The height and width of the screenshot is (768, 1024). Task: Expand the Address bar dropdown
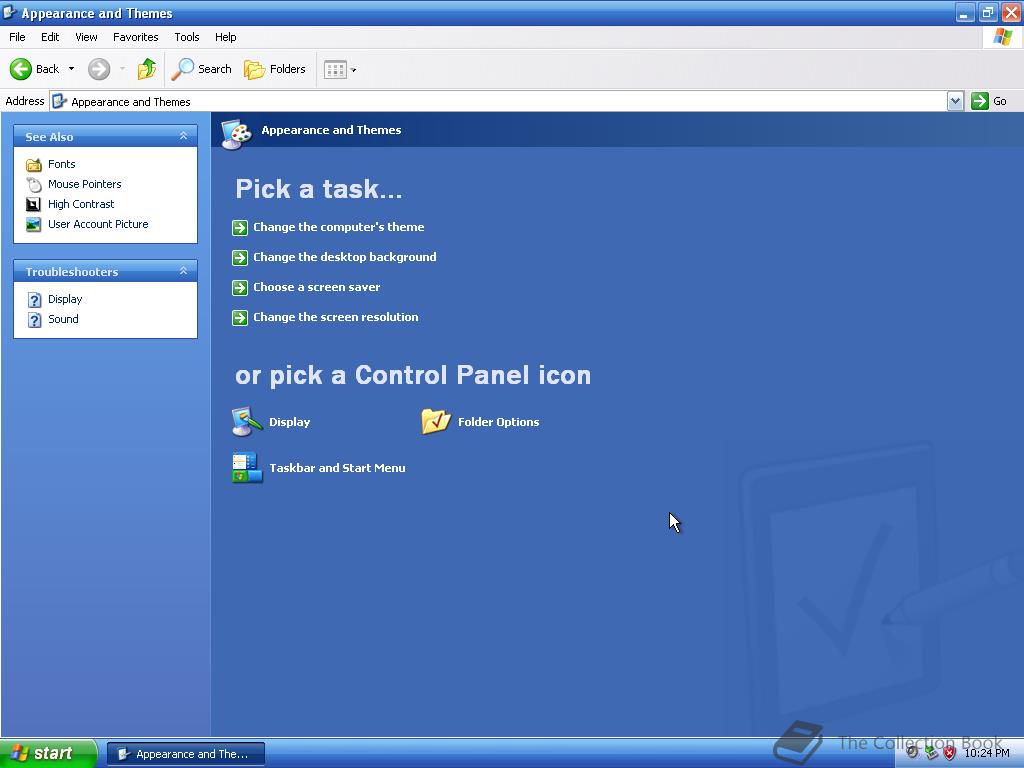[x=955, y=101]
